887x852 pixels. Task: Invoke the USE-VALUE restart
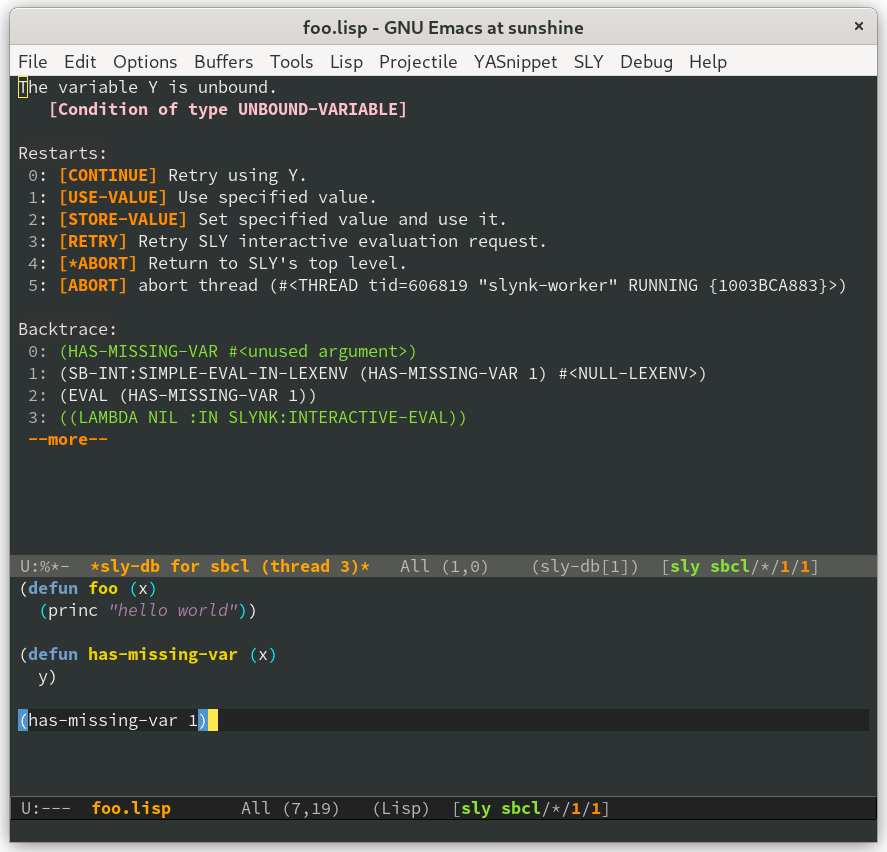[113, 198]
